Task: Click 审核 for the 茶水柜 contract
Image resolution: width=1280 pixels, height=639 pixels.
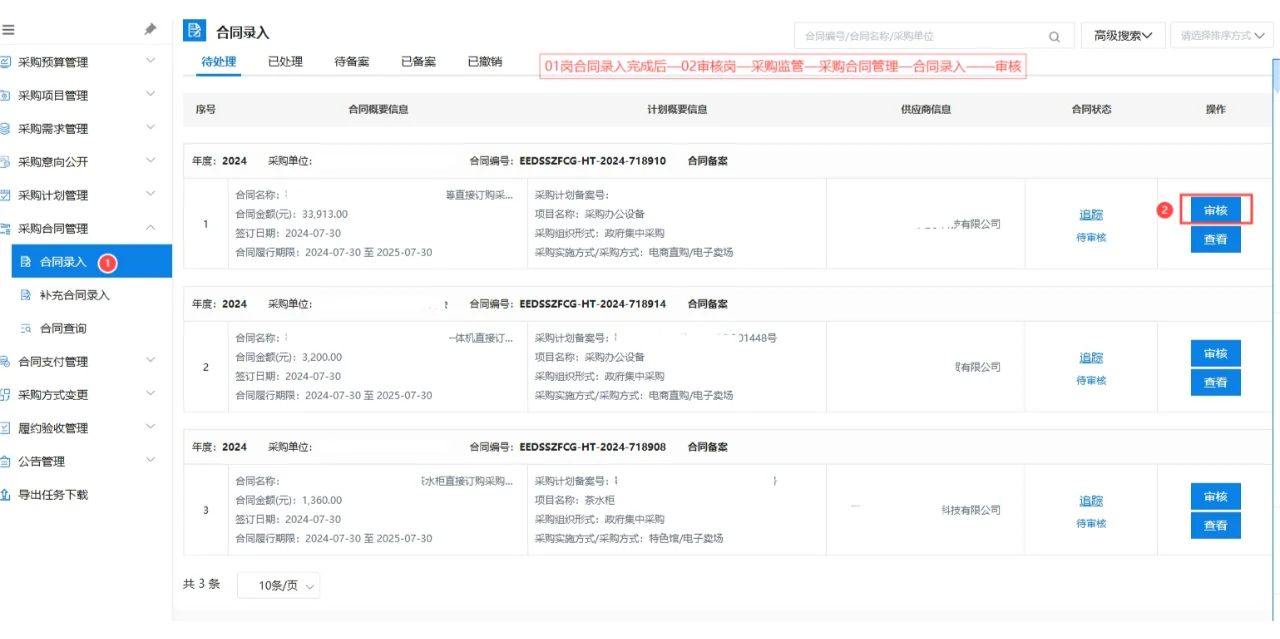Action: (x=1215, y=496)
